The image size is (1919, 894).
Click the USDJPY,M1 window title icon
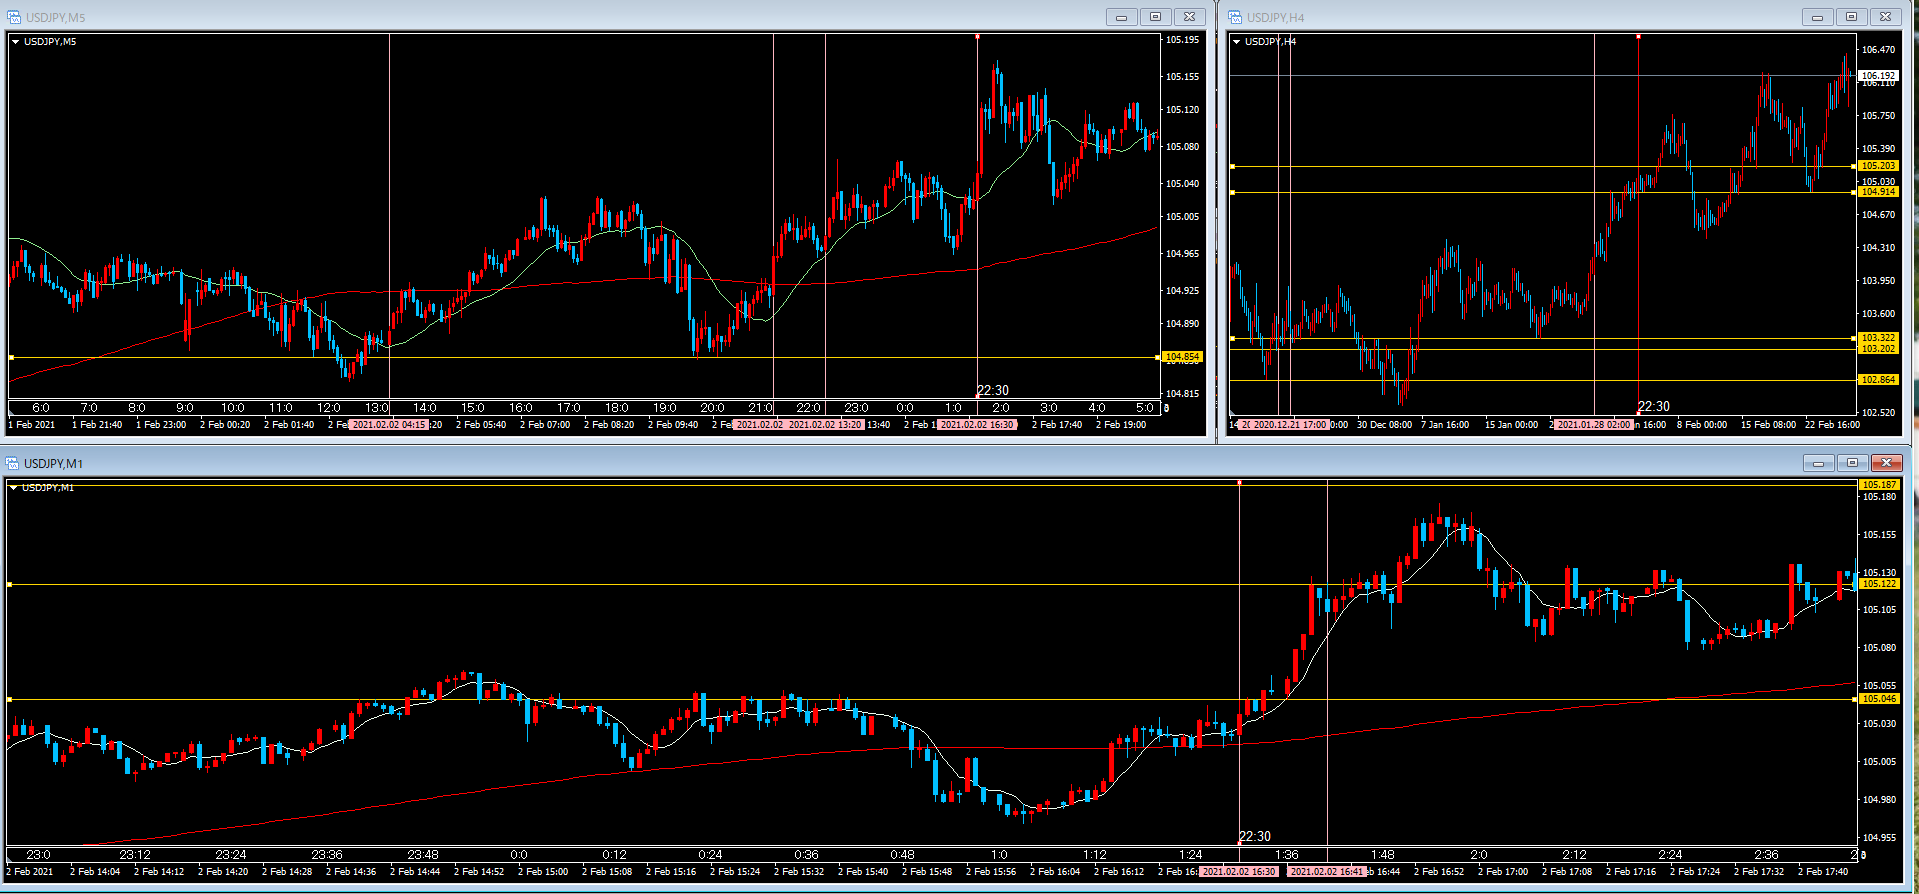(13, 463)
